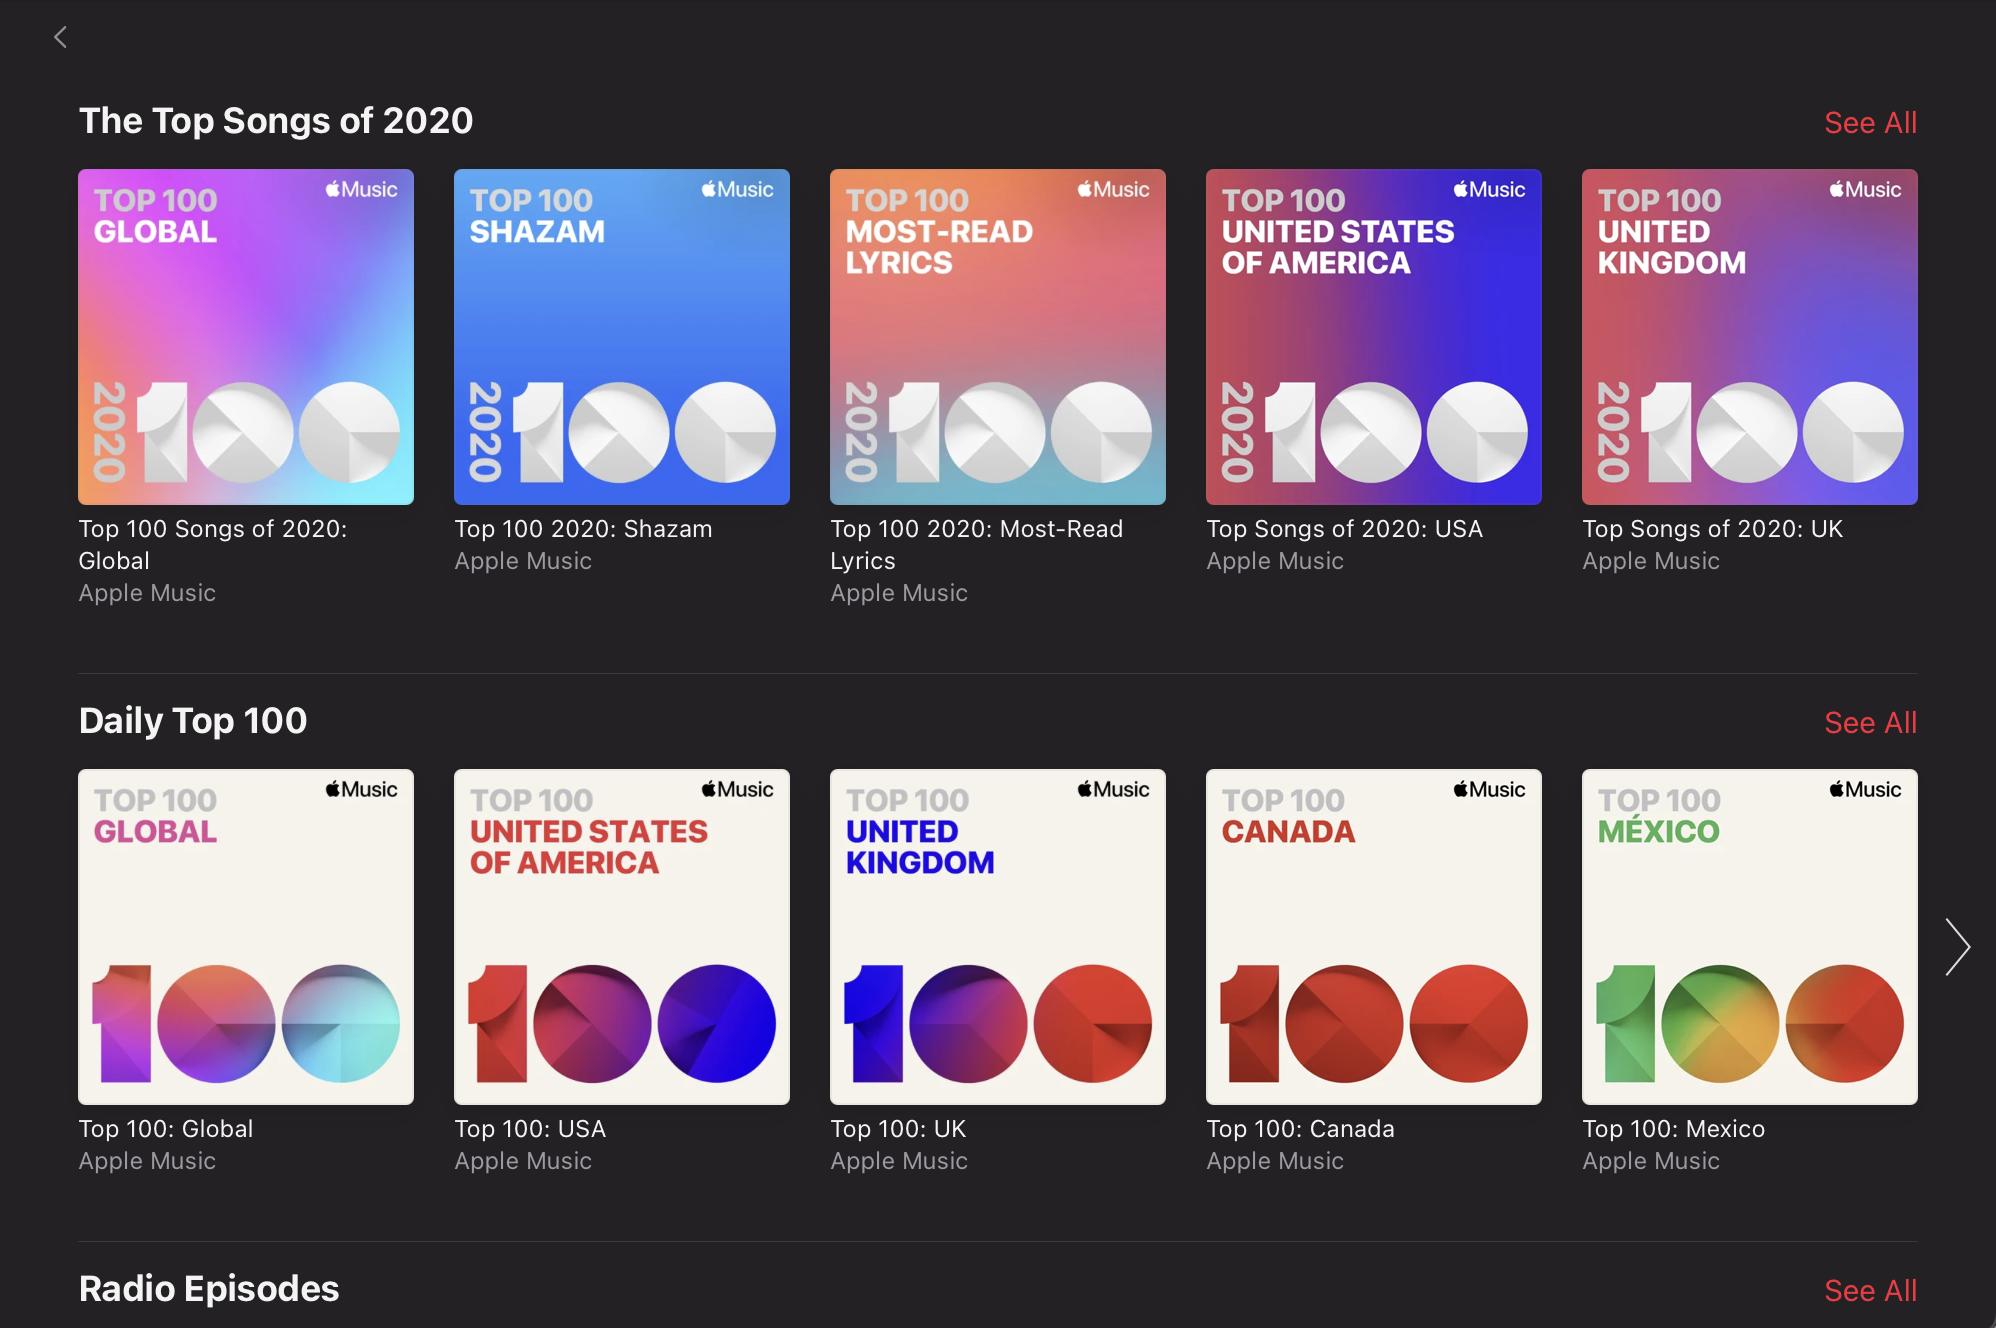Open Top 100 Shazam 2020 cover art
Image resolution: width=1996 pixels, height=1328 pixels.
point(622,337)
